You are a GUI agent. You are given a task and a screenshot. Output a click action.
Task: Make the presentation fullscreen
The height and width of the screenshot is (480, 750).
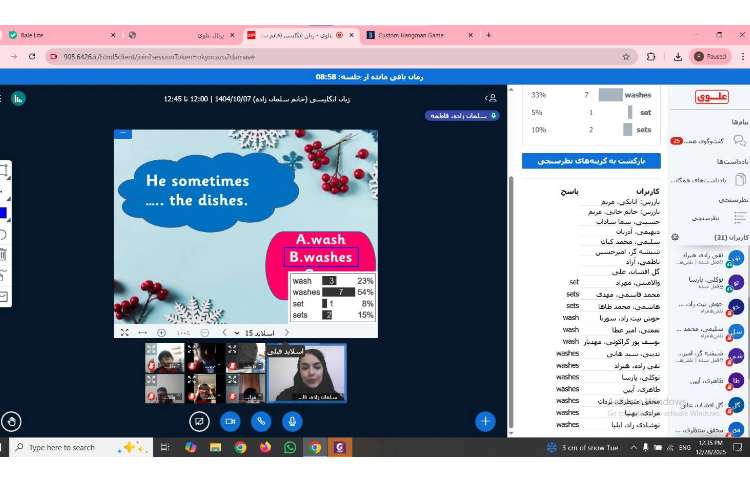click(x=124, y=332)
